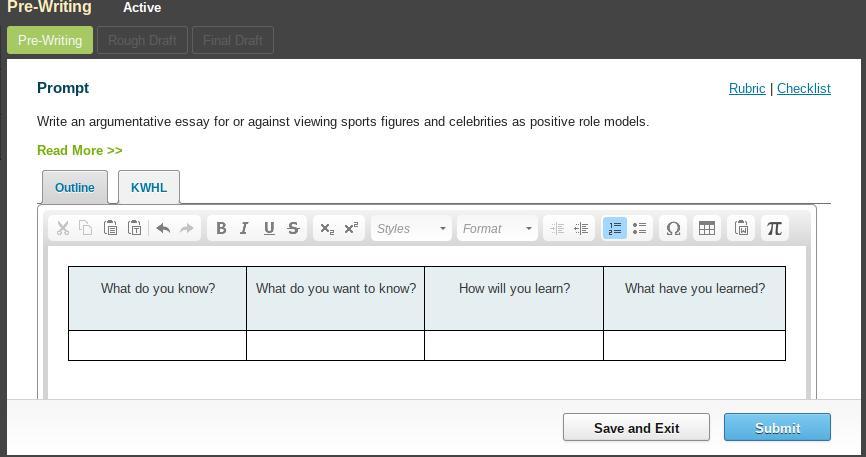Click the Paste clipboard icon
Image resolution: width=866 pixels, height=457 pixels.
(x=110, y=228)
